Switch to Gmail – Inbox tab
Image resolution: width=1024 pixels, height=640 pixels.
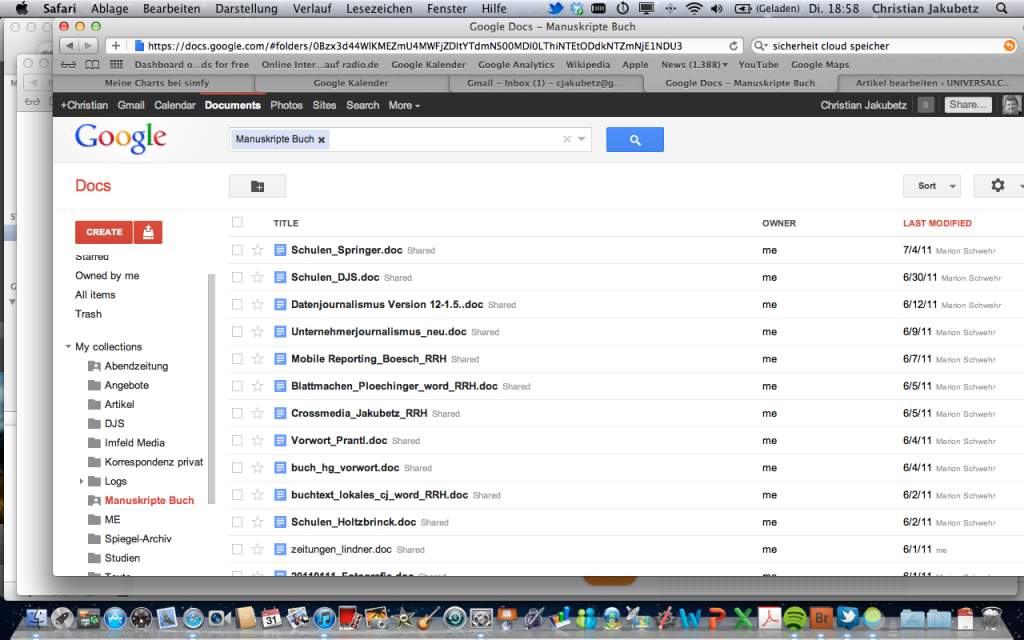click(545, 83)
